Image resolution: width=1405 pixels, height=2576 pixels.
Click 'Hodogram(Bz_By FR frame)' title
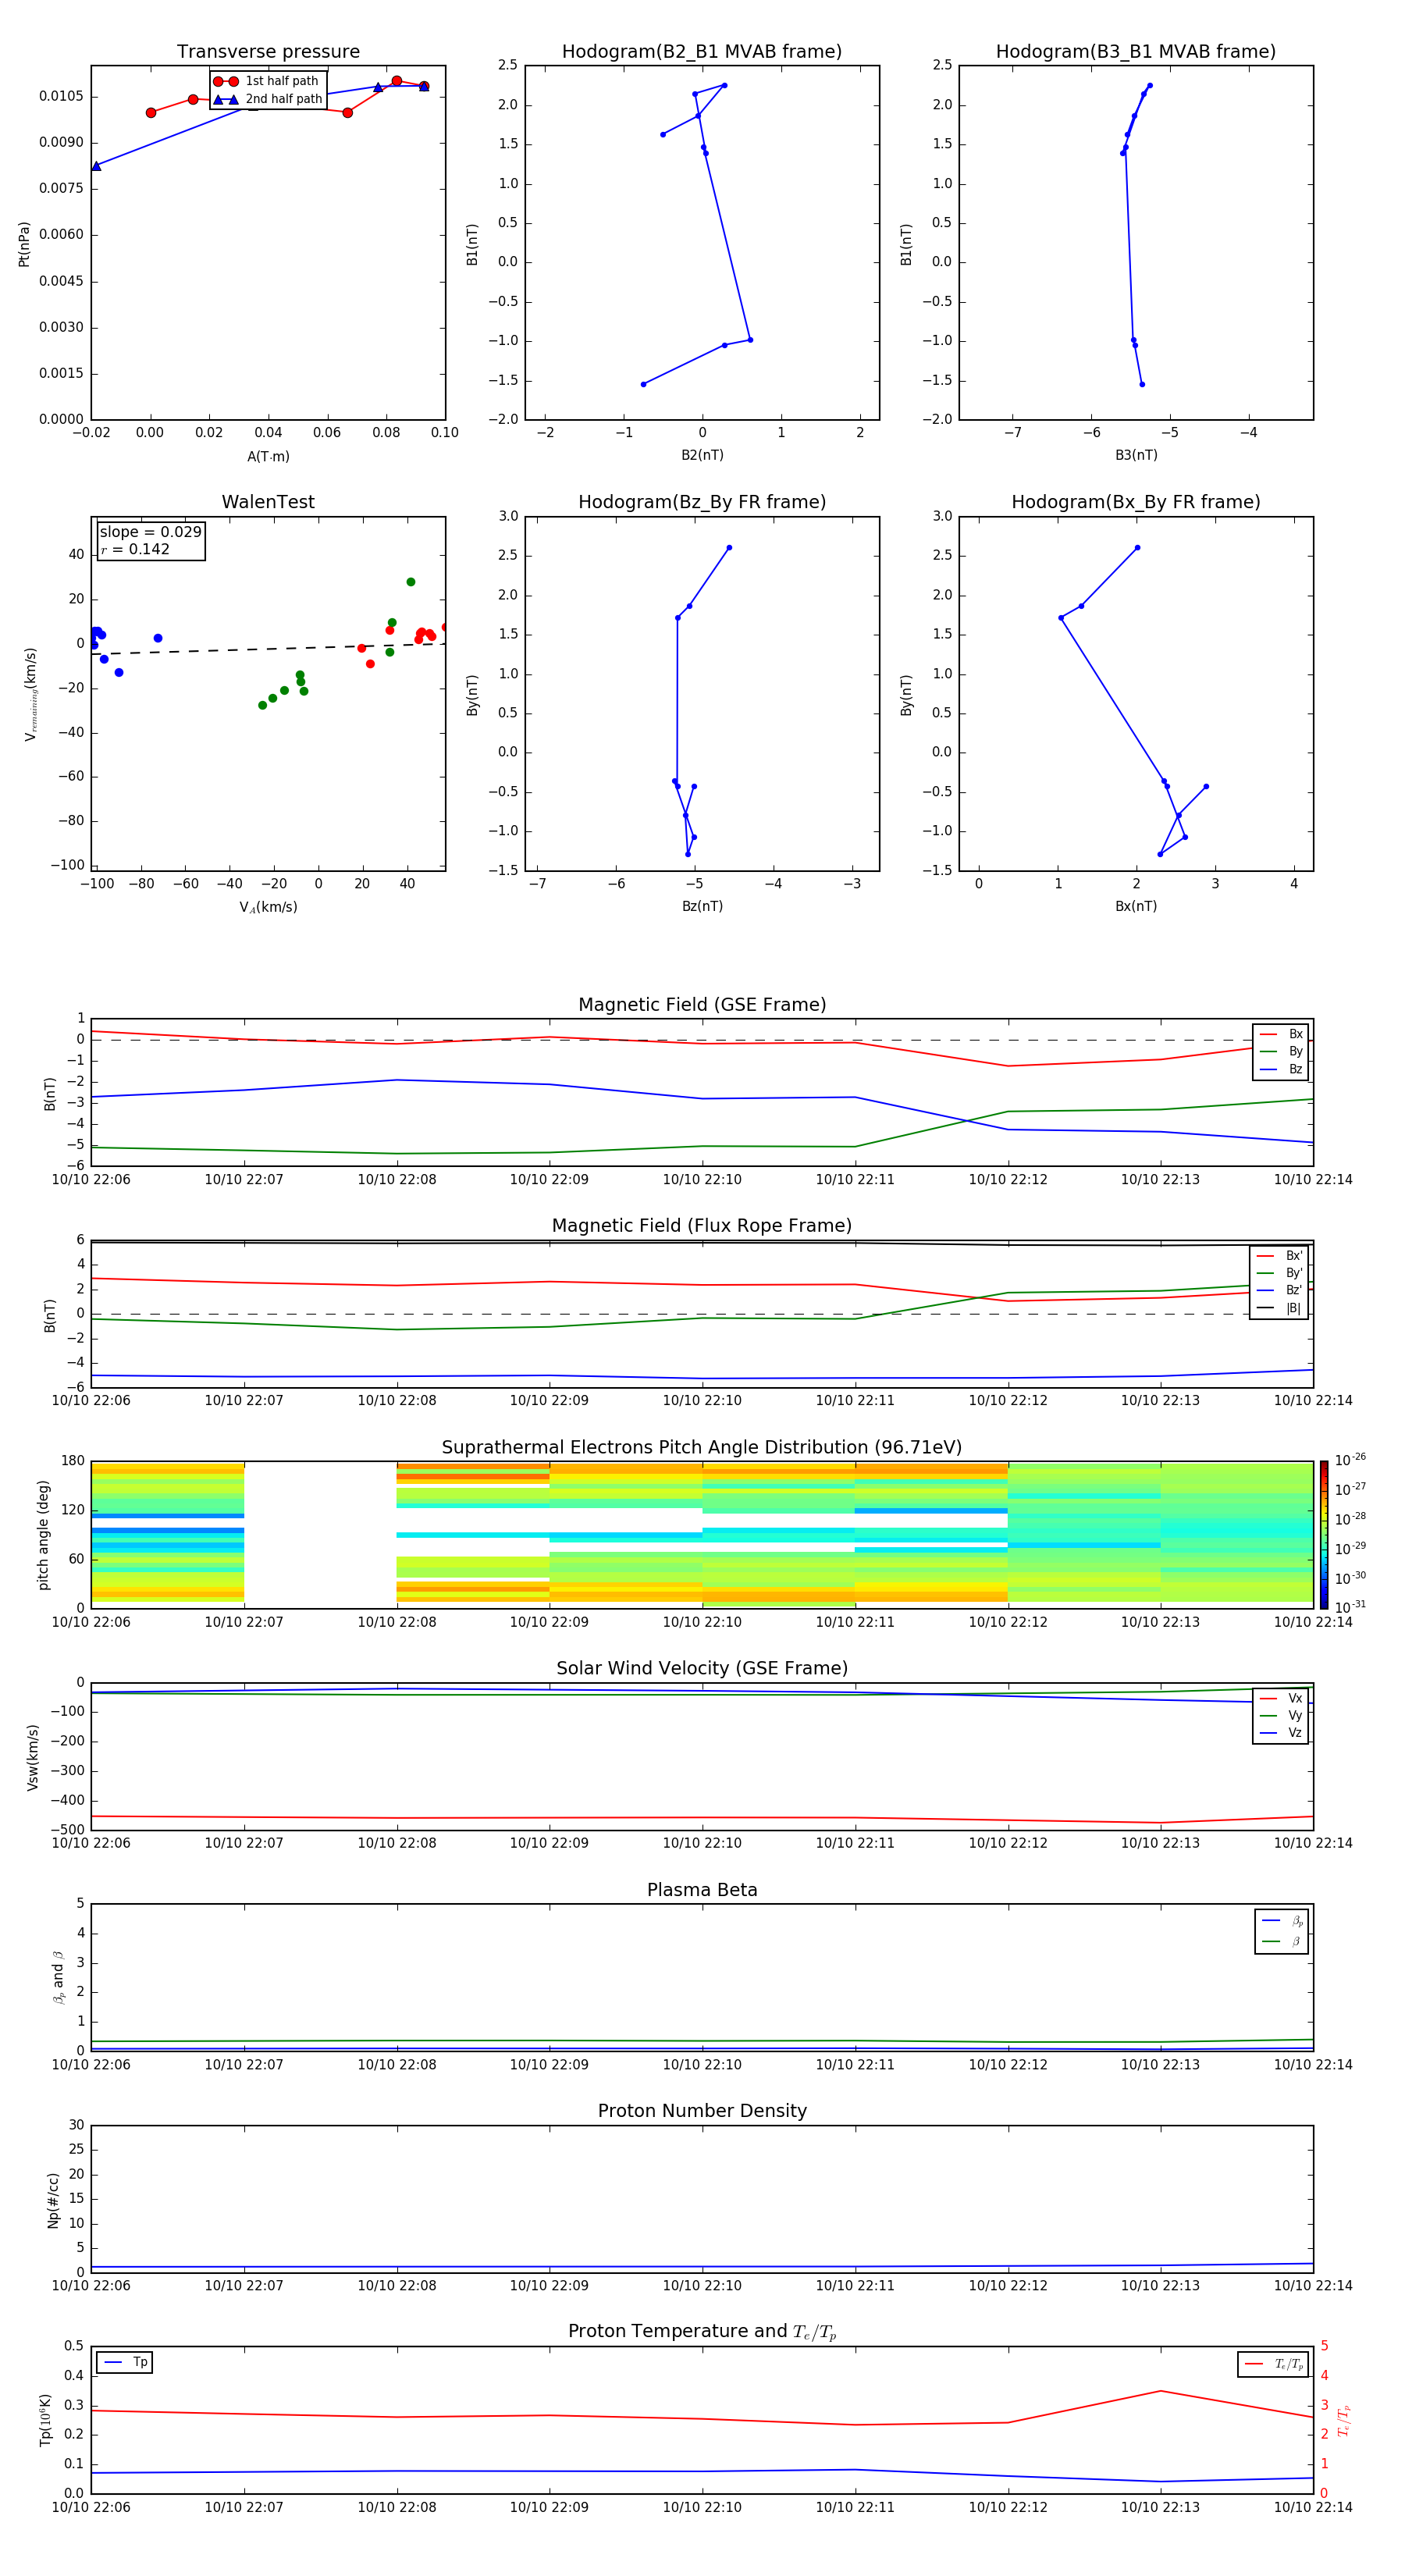tap(702, 502)
